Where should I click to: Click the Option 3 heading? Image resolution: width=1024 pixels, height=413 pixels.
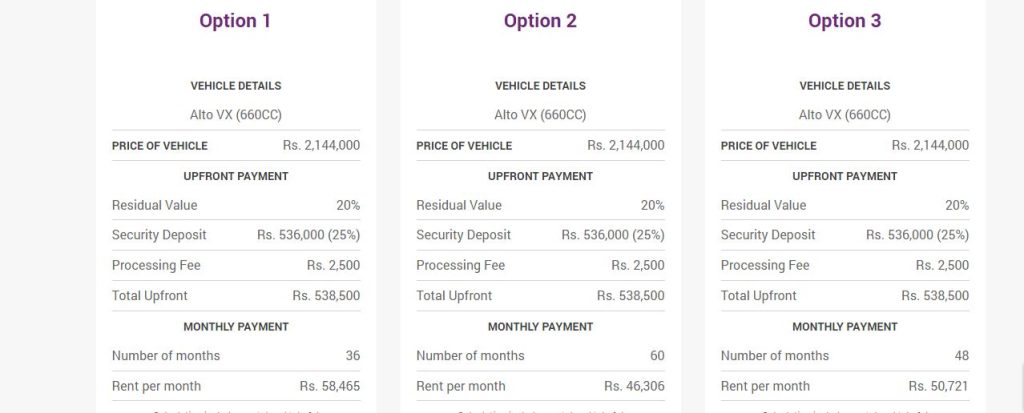(844, 21)
